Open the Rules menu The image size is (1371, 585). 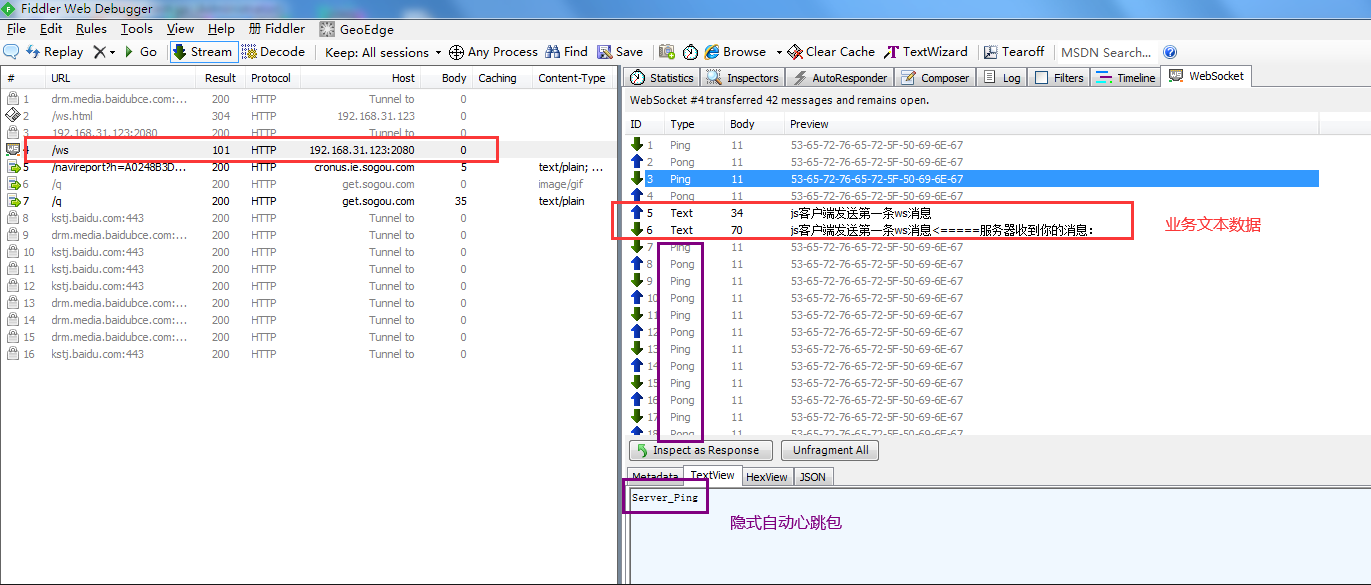[x=91, y=29]
